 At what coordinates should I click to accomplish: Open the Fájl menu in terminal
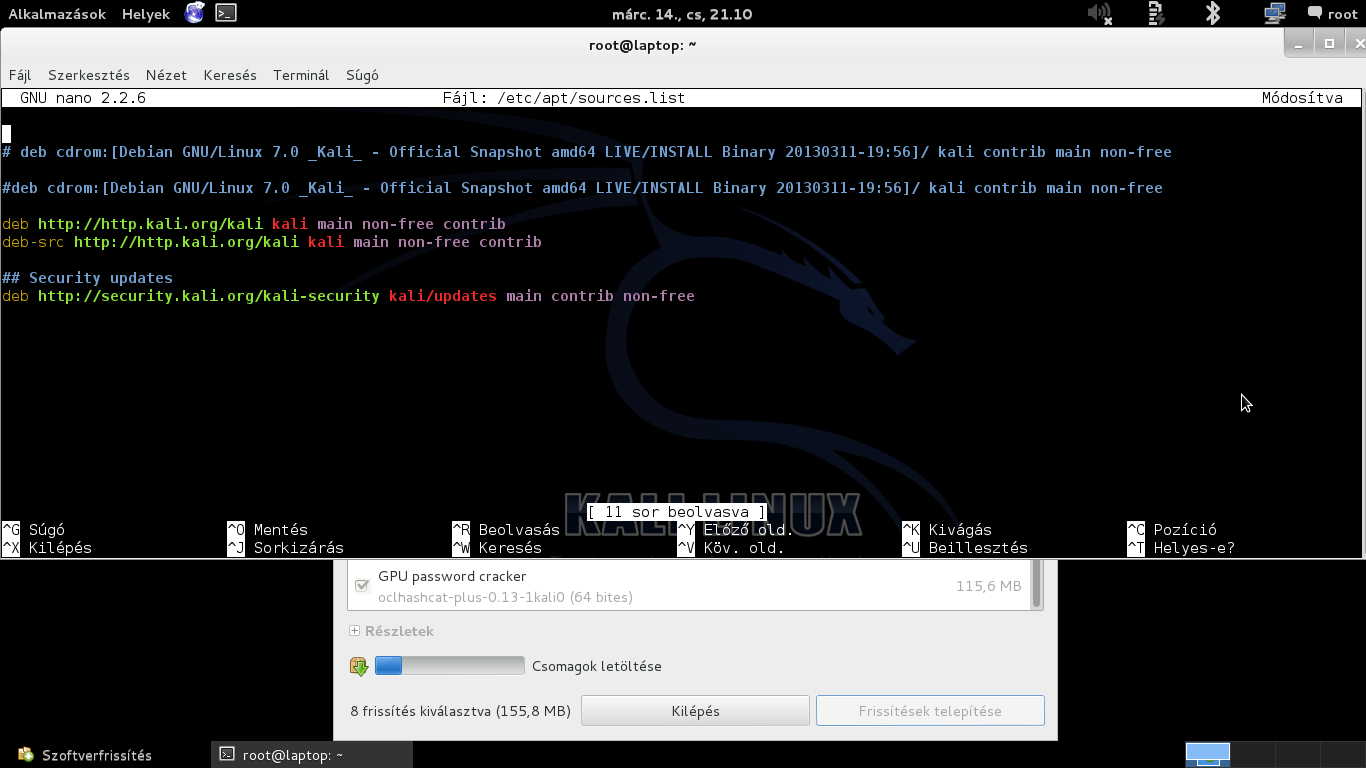tap(20, 75)
